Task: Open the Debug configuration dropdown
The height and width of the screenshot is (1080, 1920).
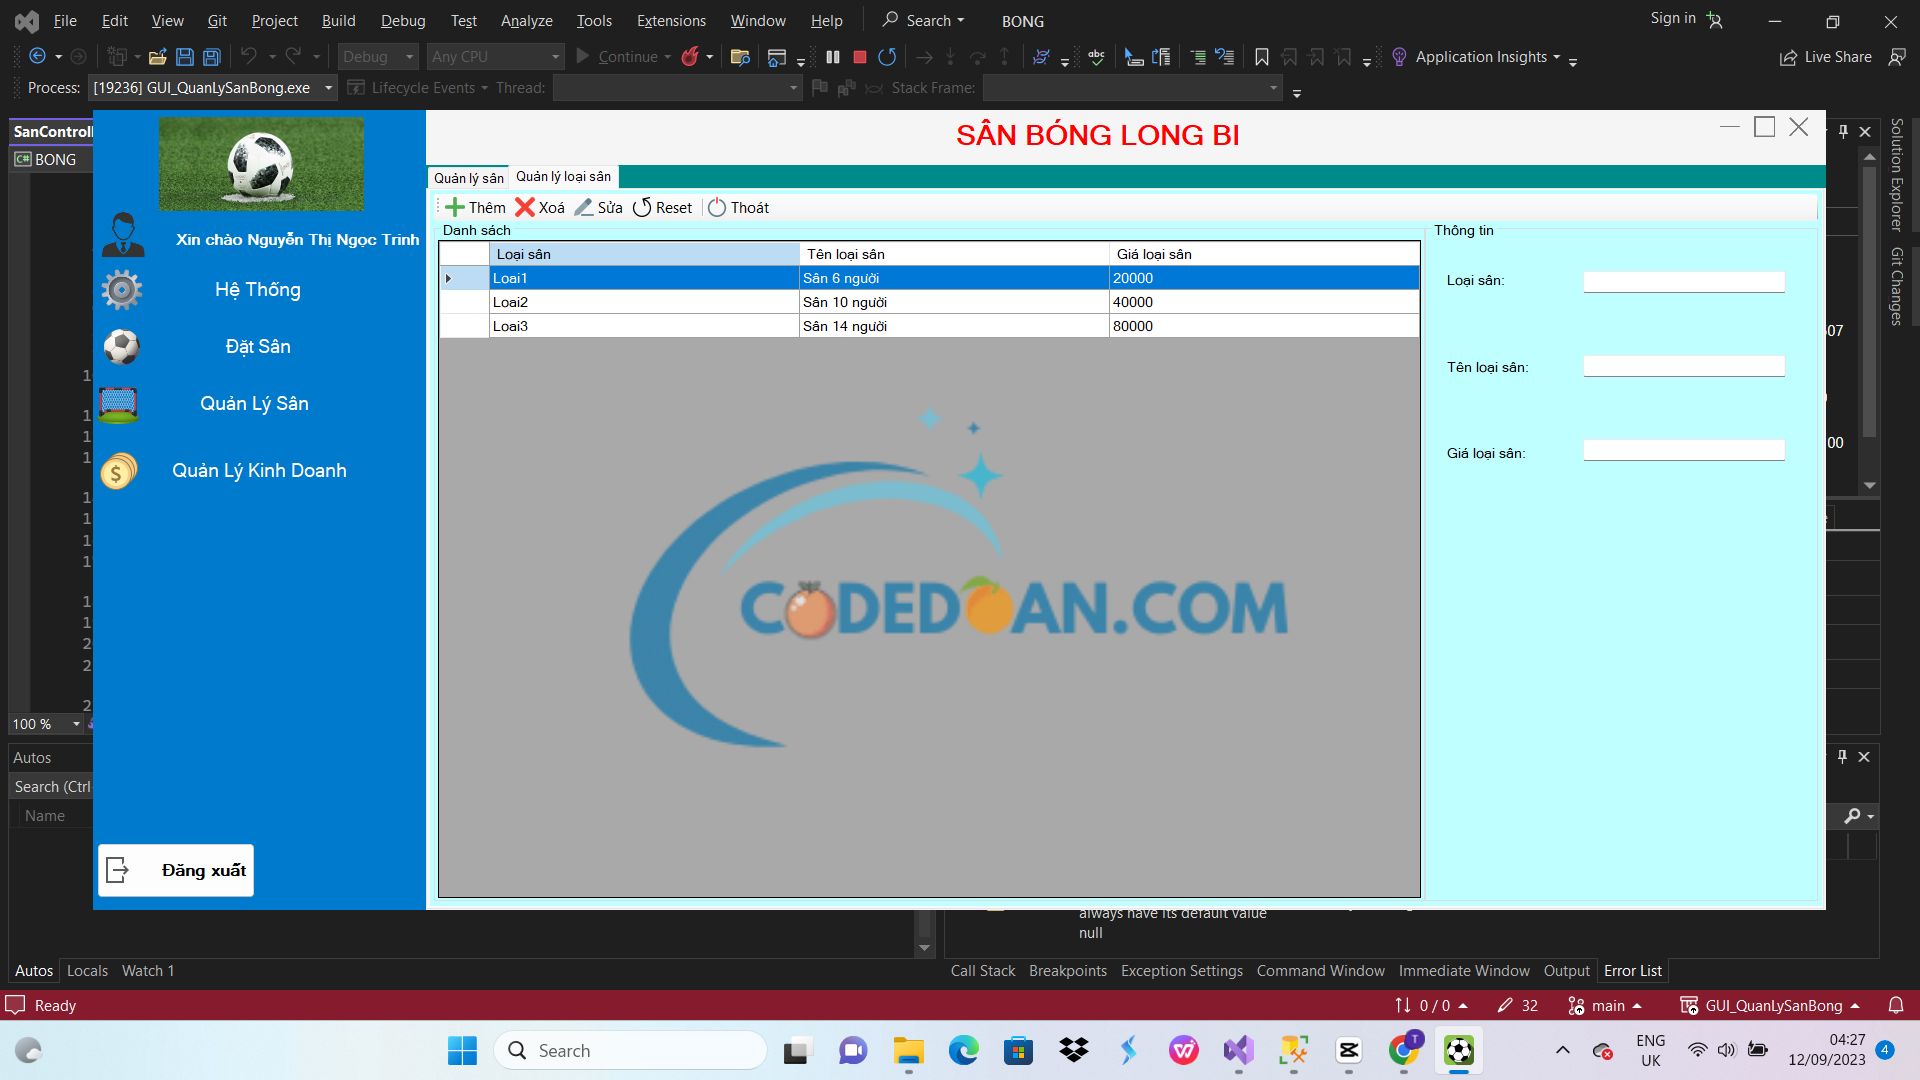Action: [378, 57]
